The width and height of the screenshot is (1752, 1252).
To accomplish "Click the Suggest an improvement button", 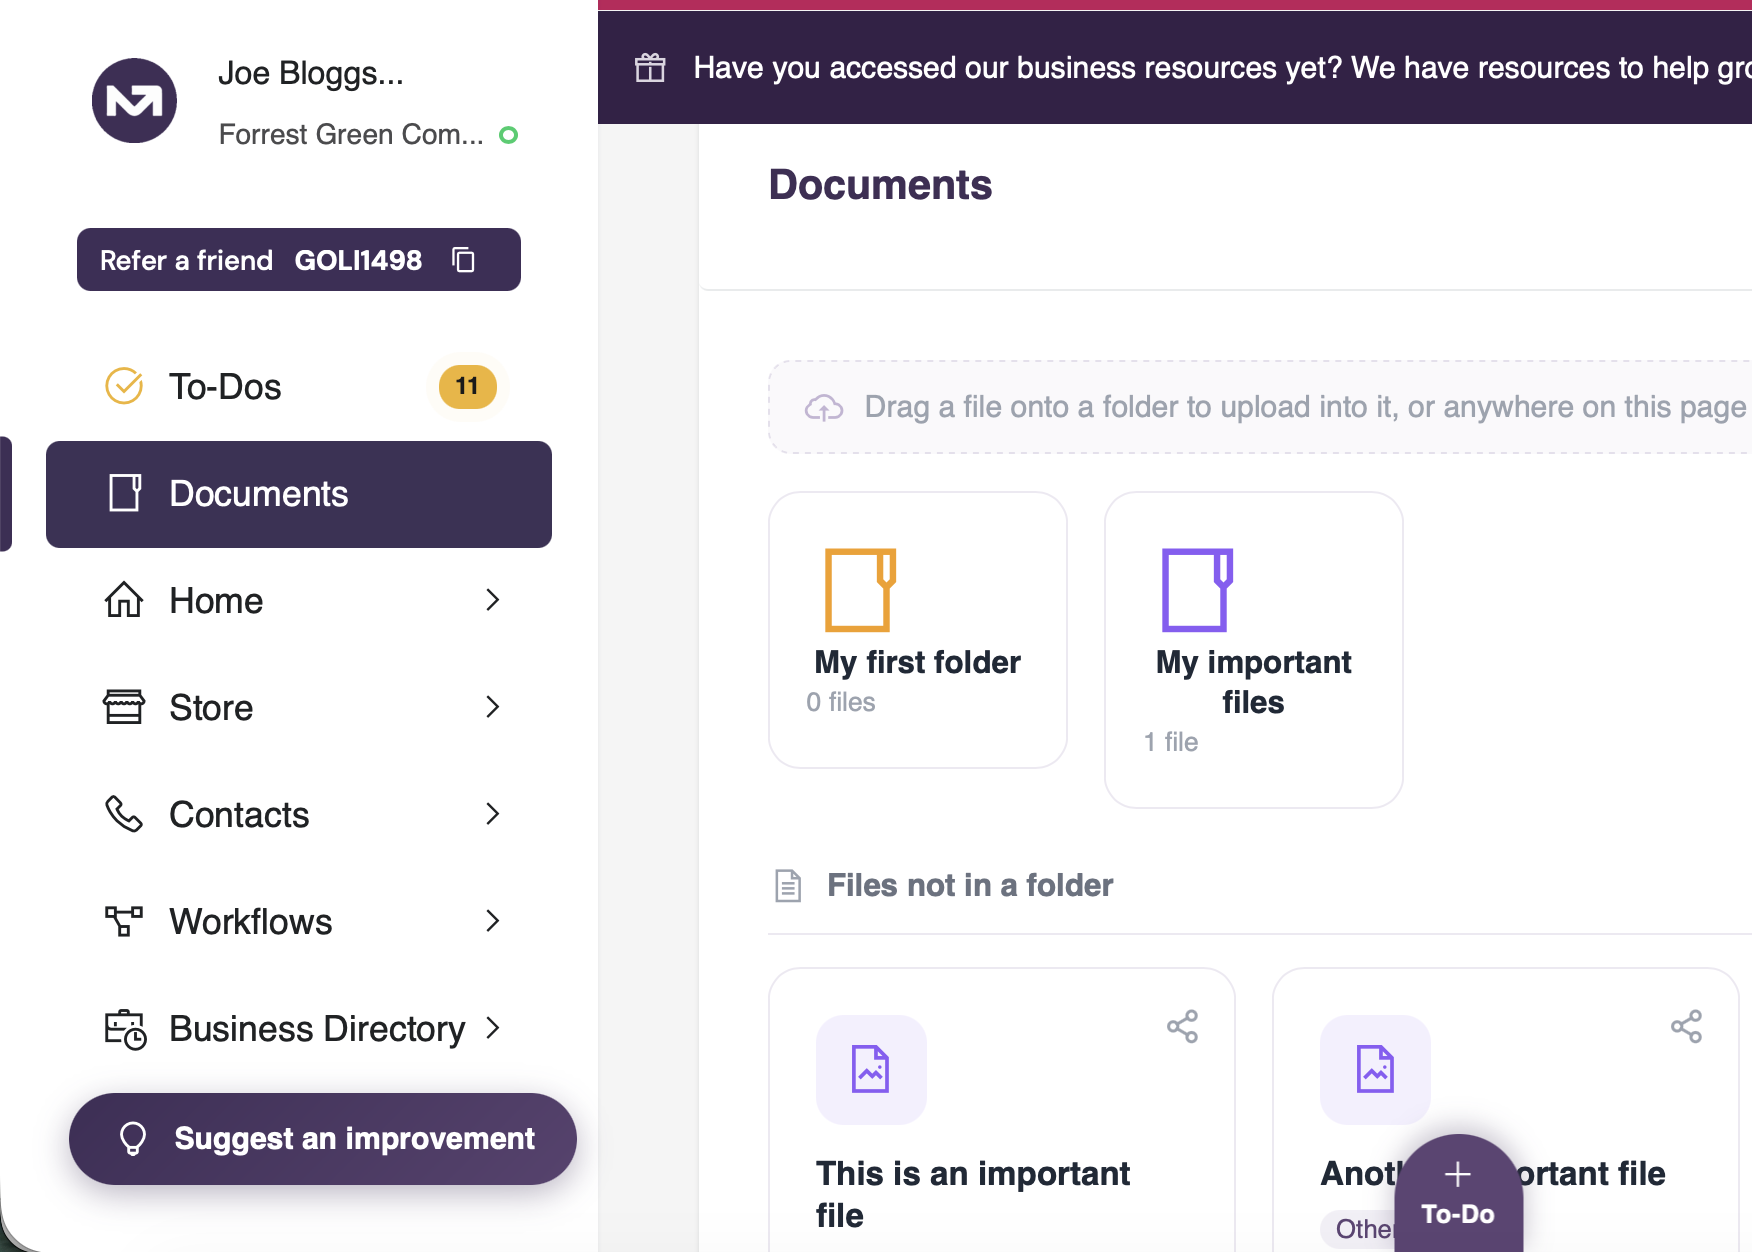I will (323, 1139).
